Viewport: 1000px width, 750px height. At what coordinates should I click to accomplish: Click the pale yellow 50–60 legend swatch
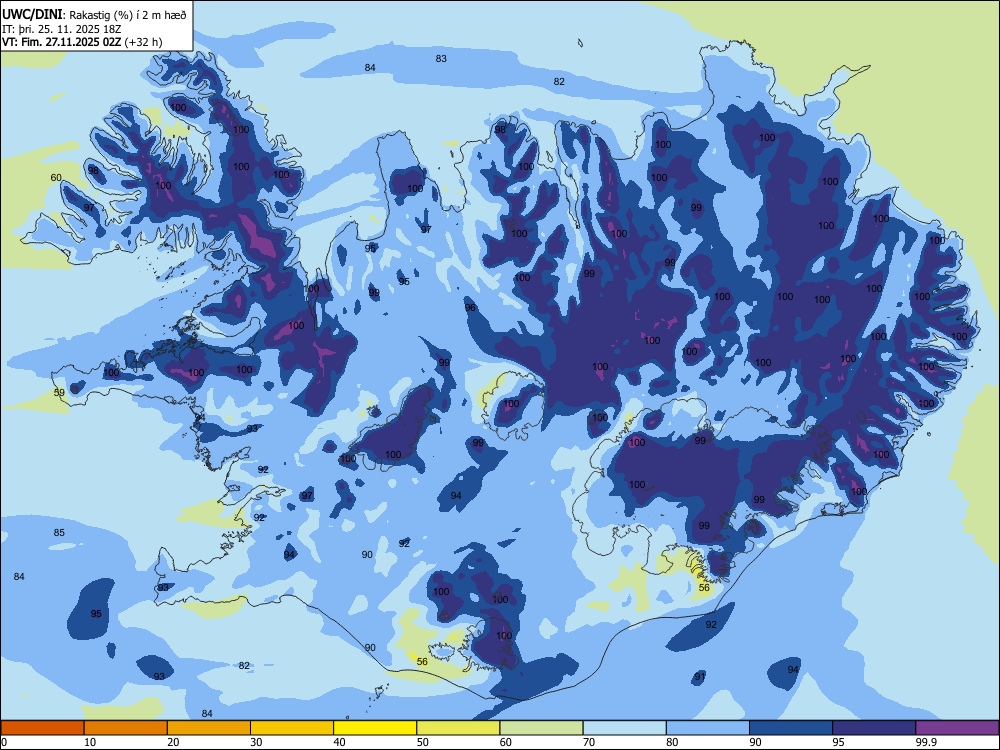pos(459,728)
